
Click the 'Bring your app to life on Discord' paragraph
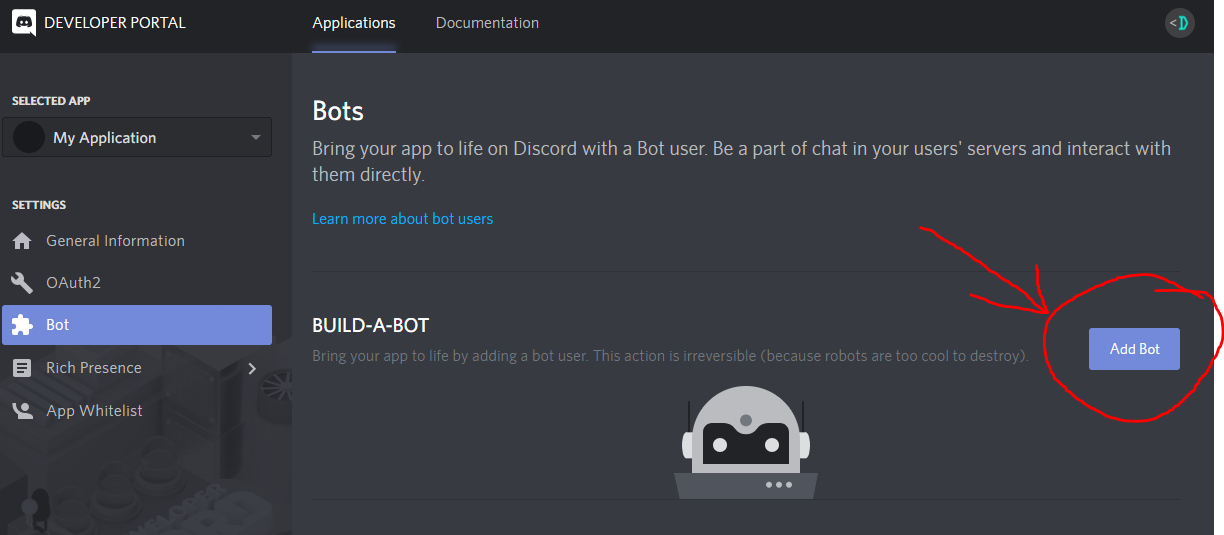coord(741,161)
